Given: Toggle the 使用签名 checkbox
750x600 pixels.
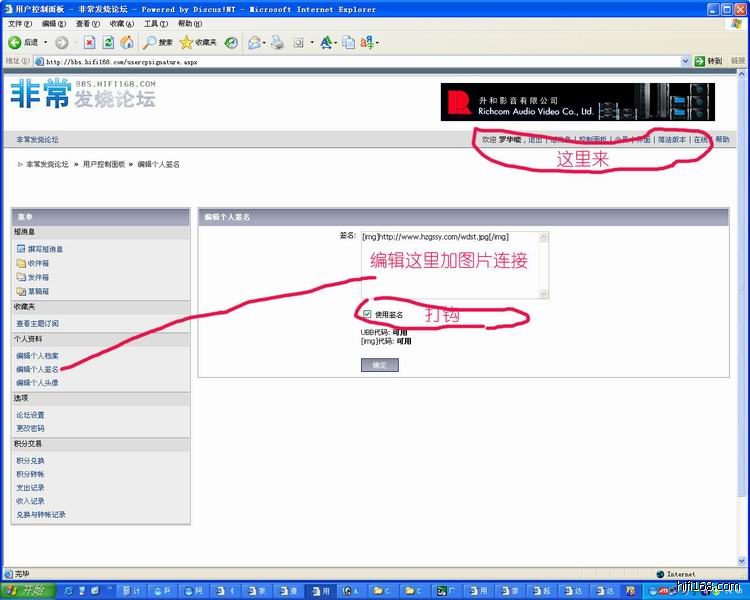Looking at the screenshot, I should click(367, 314).
